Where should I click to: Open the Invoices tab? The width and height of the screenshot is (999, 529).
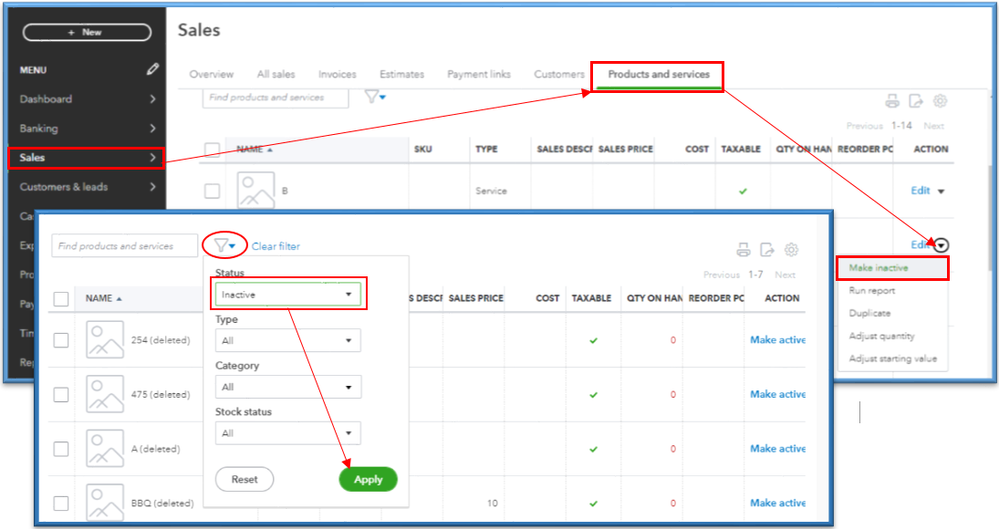click(337, 74)
